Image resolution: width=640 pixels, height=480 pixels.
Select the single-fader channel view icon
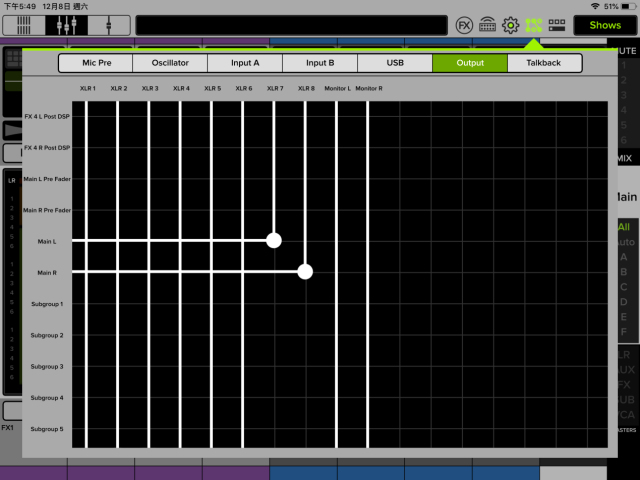coord(108,24)
